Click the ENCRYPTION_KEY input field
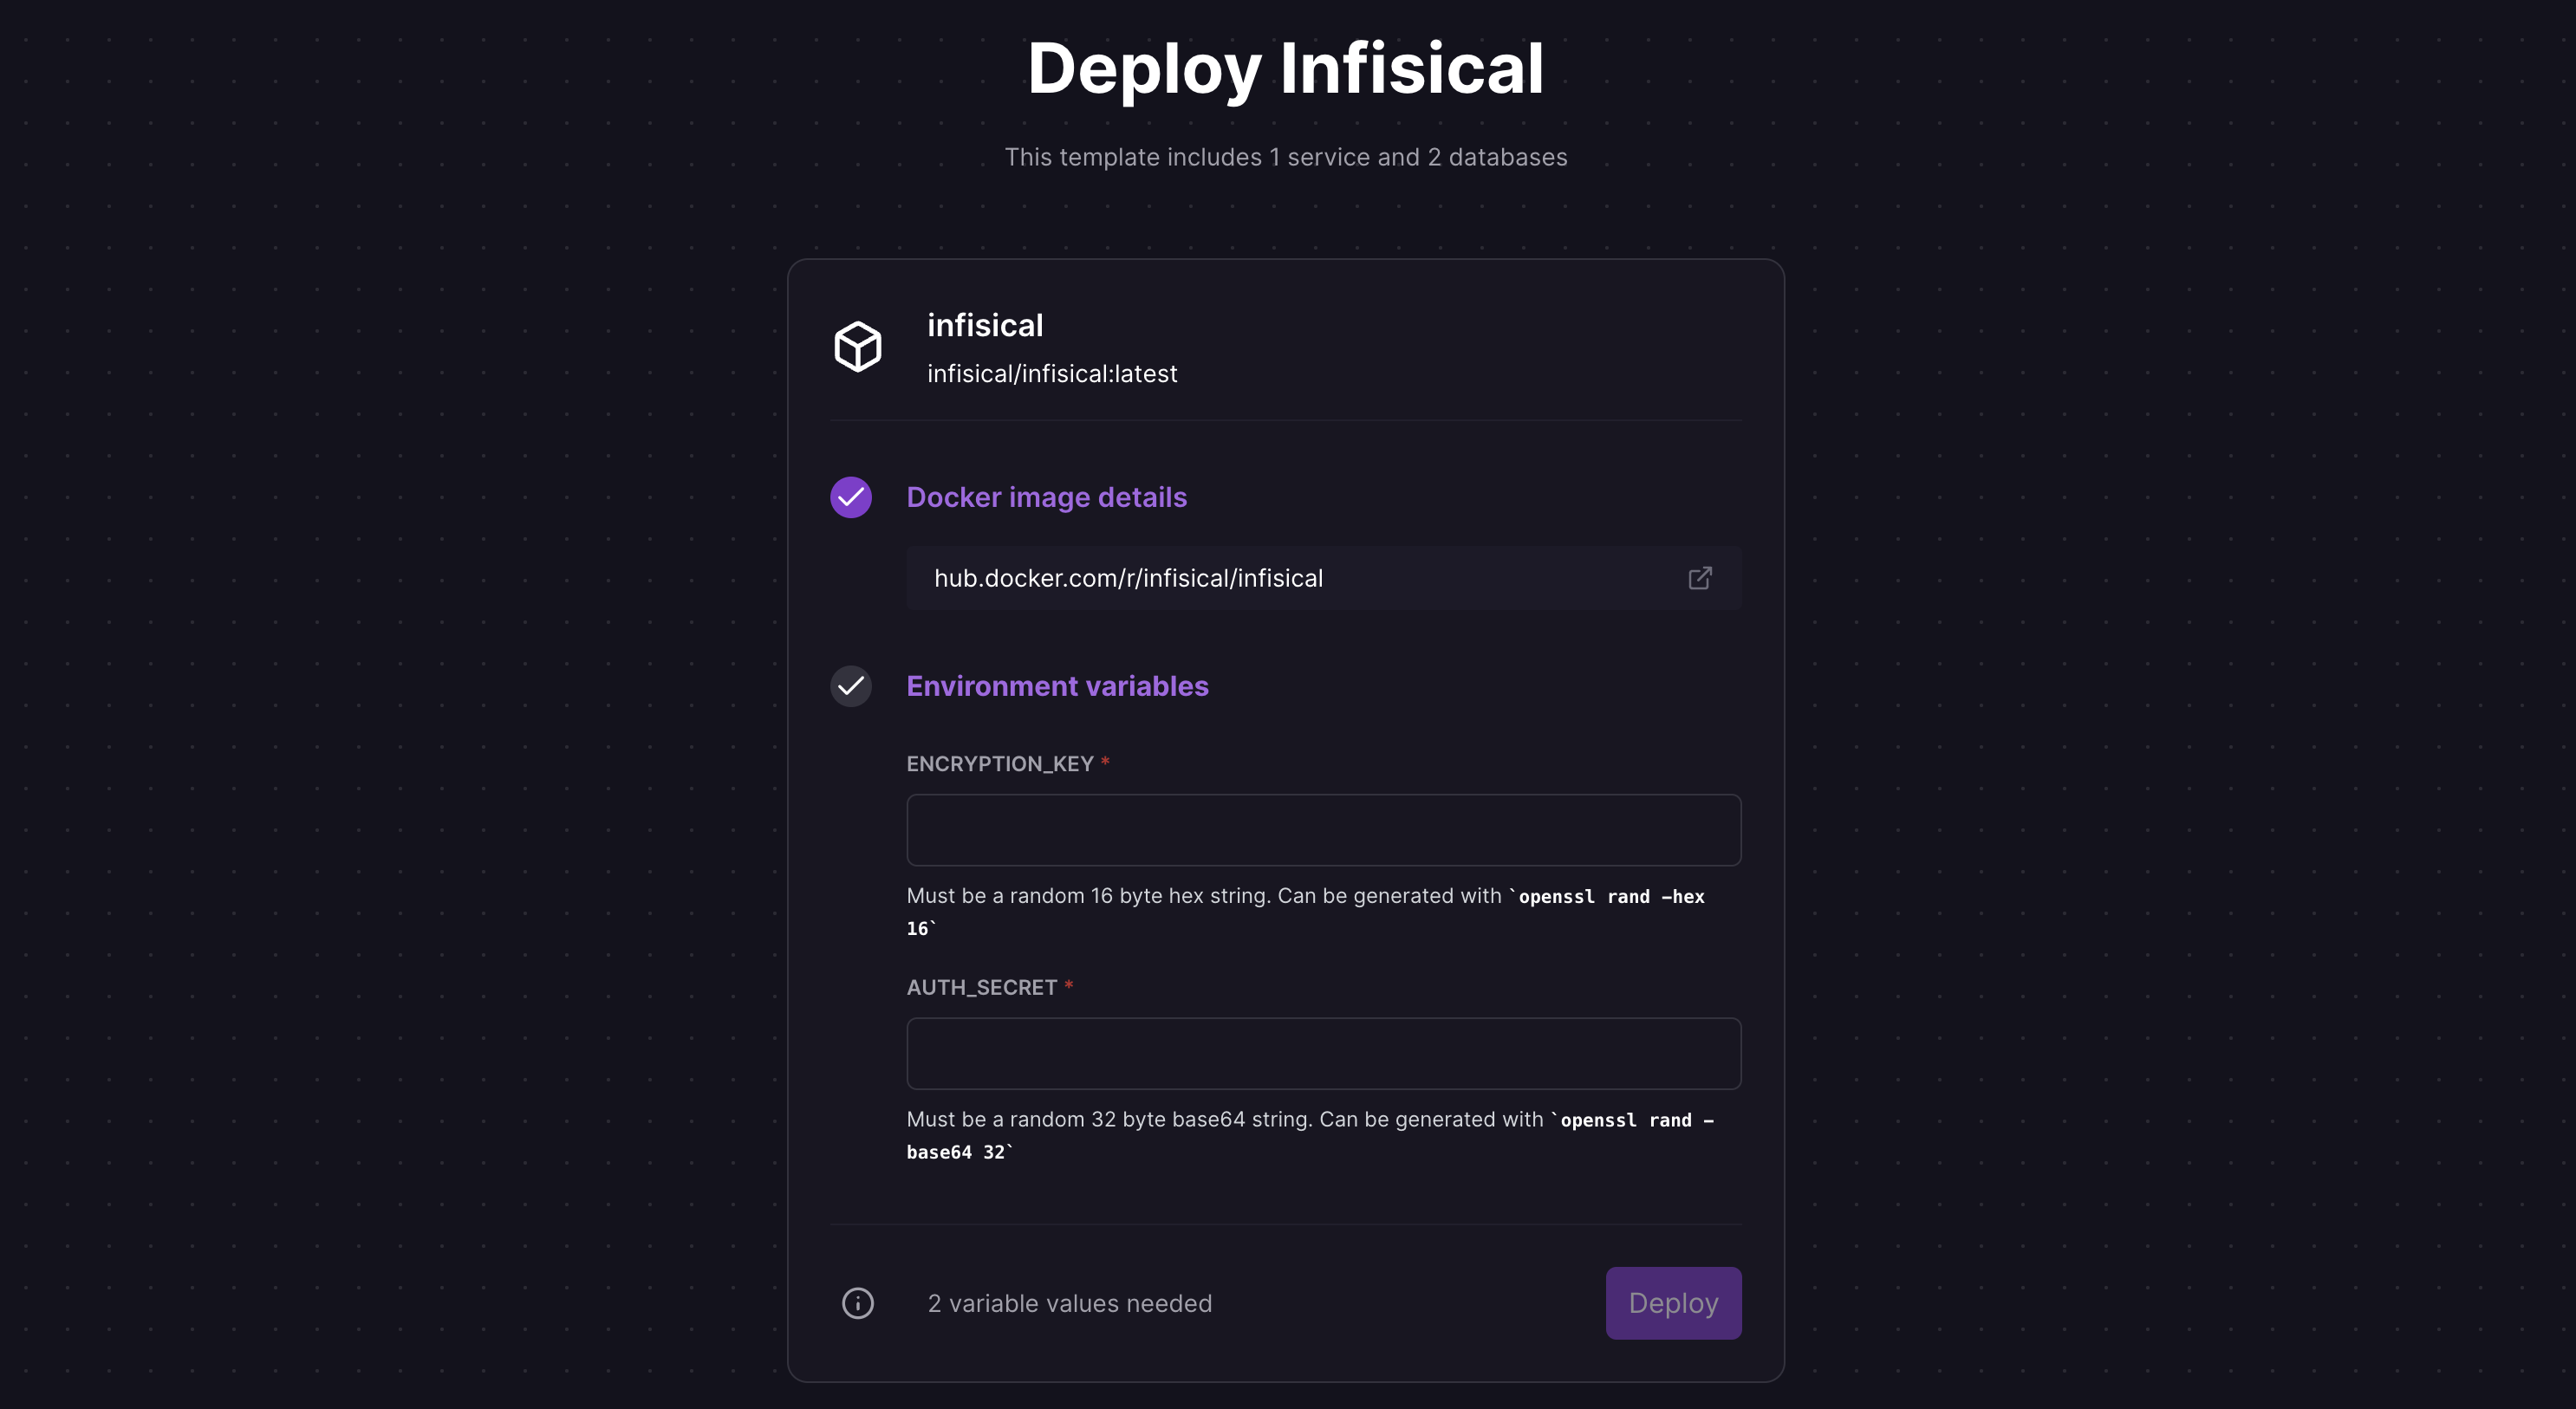The height and width of the screenshot is (1409, 2576). 1322,830
